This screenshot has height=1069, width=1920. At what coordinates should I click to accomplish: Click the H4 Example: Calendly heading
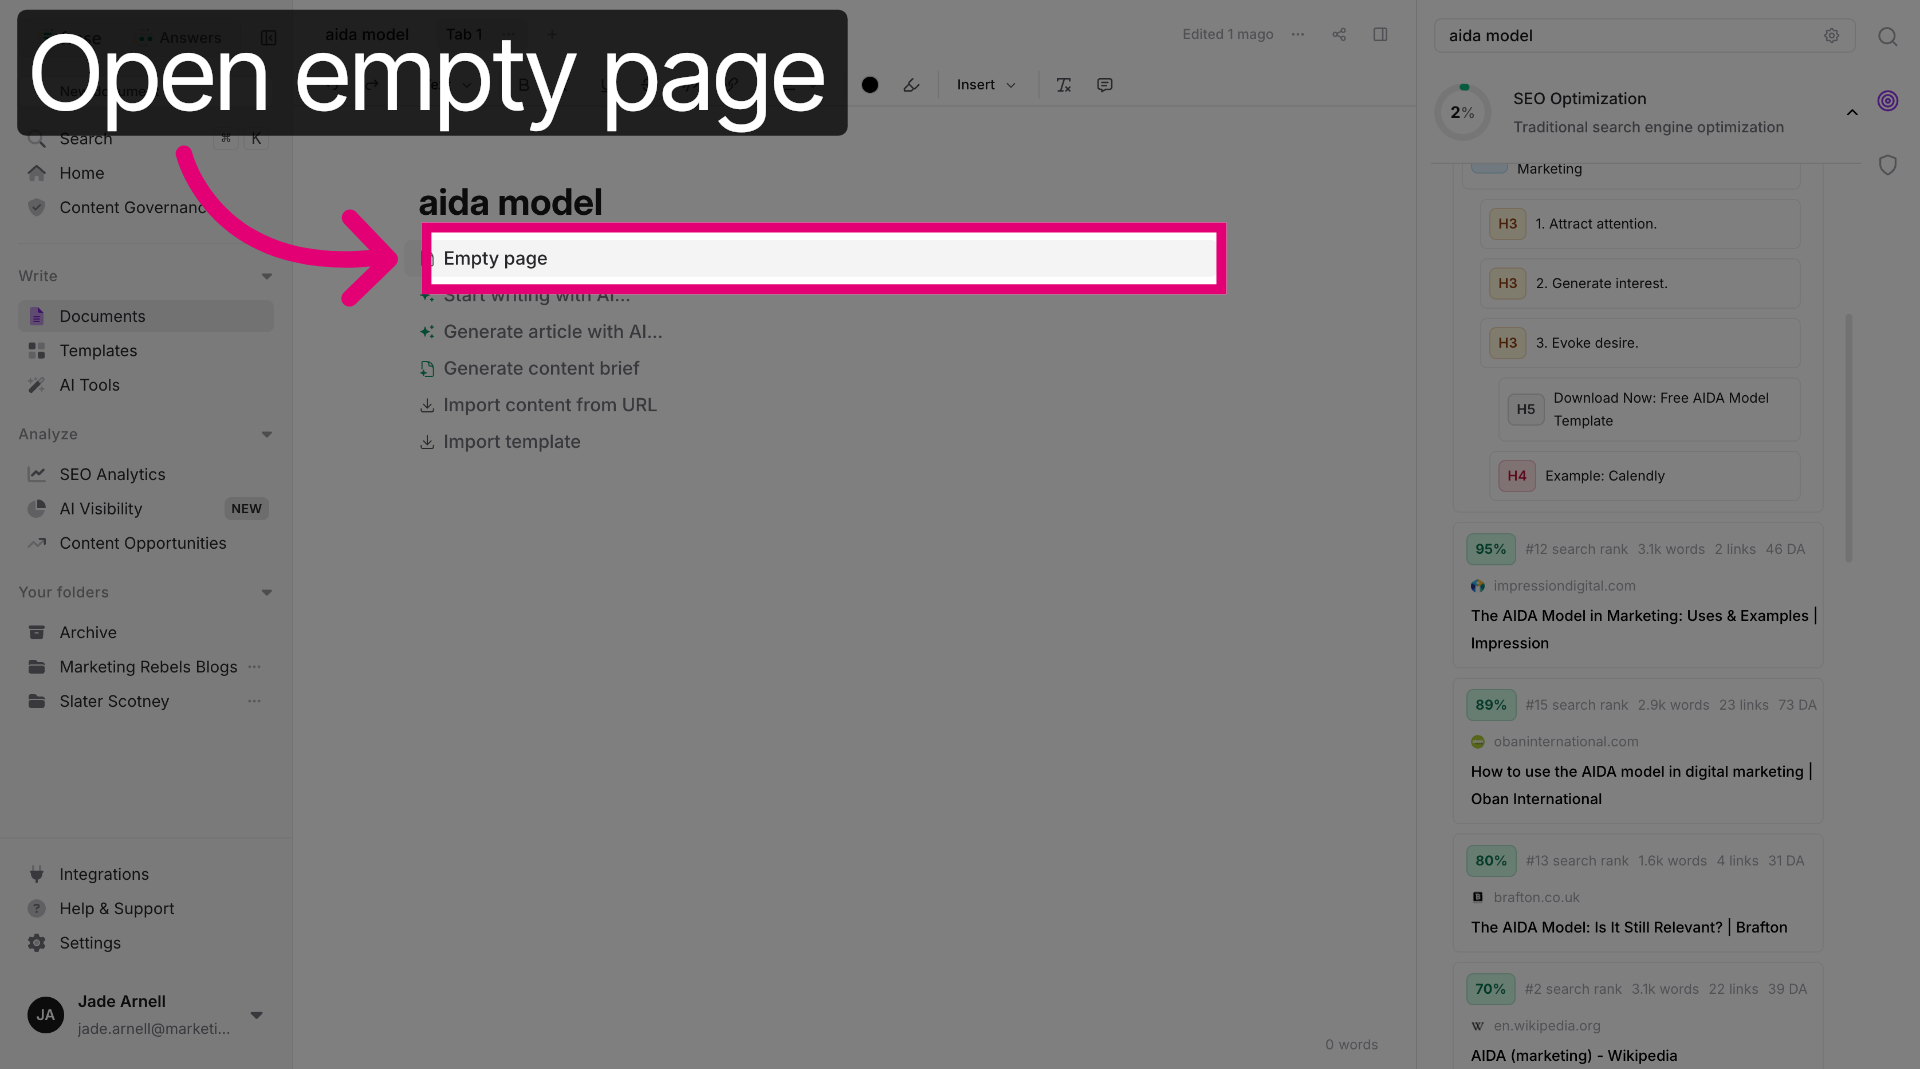point(1645,476)
